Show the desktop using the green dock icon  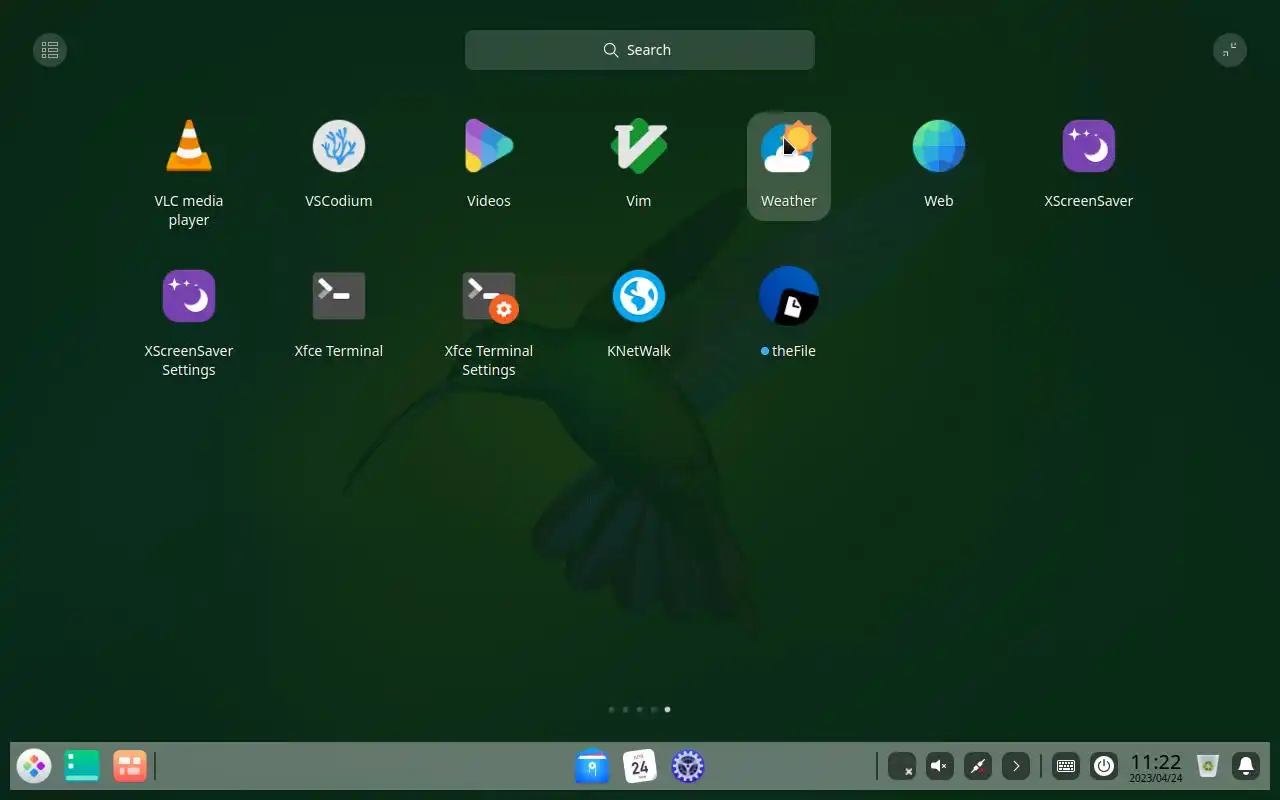click(82, 767)
